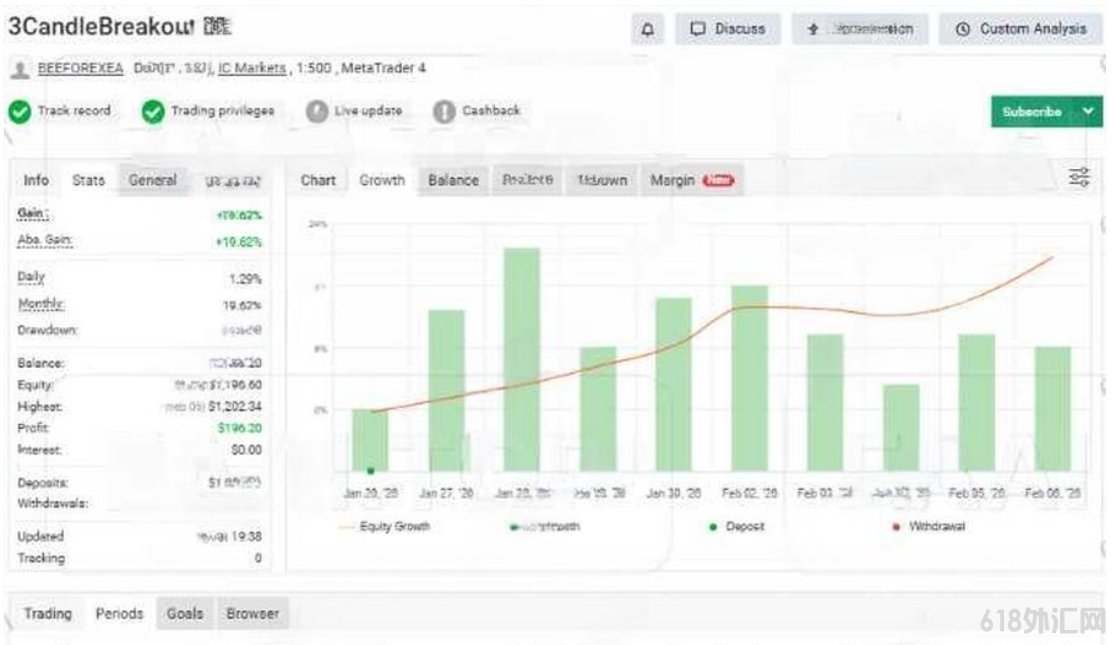The height and width of the screenshot is (645, 1113).
Task: Click the Highest value $1,202.34
Action: 235,407
